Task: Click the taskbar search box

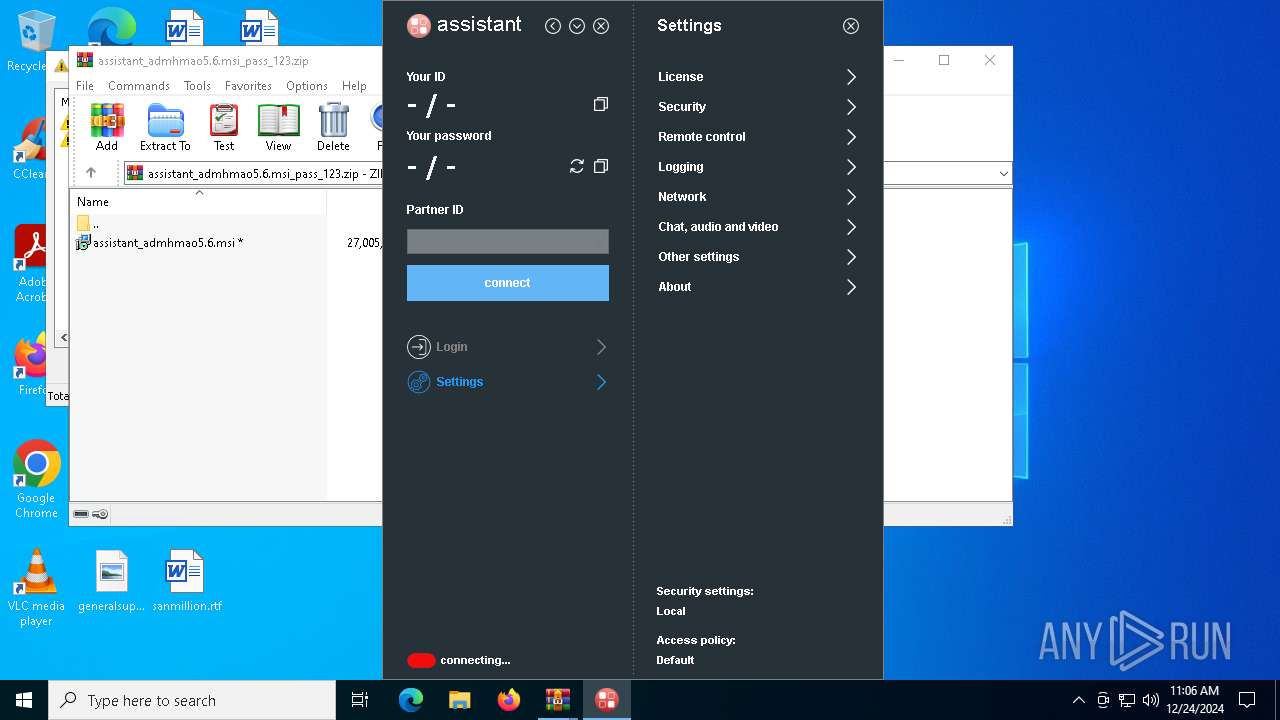Action: click(192, 700)
